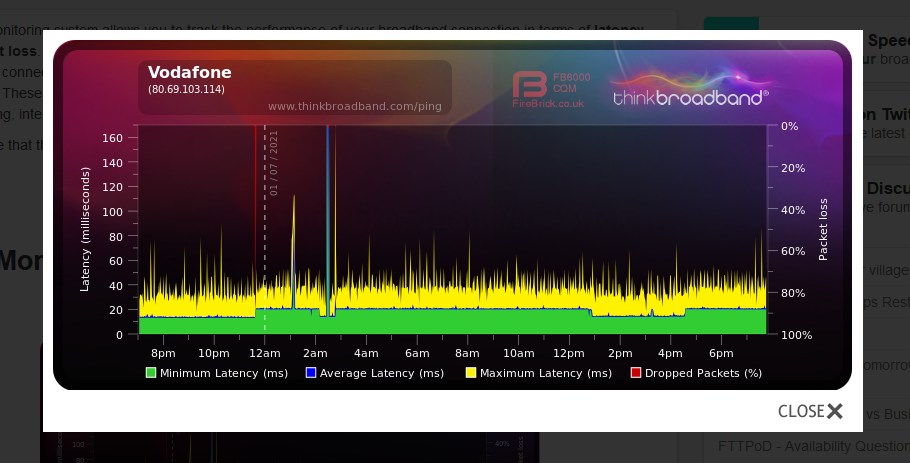Click the Latency (milliseconds) axis title
The image size is (910, 463).
point(85,229)
